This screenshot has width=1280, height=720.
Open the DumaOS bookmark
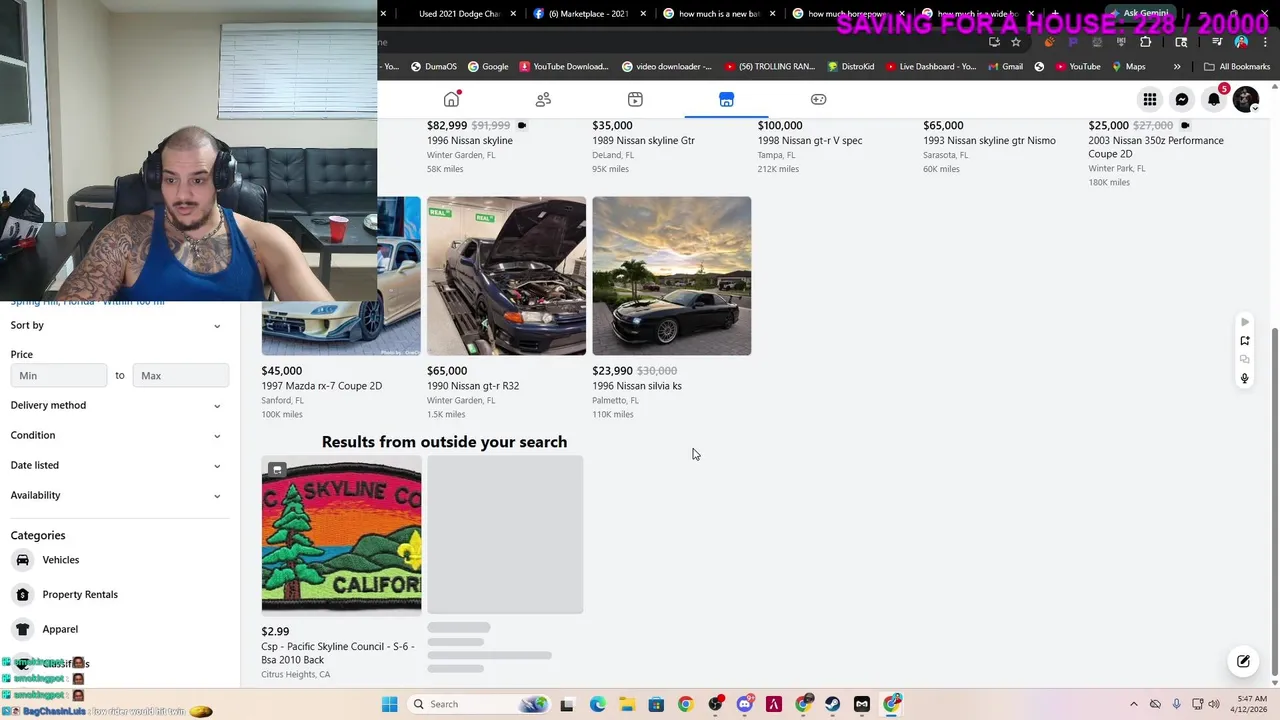(x=433, y=67)
